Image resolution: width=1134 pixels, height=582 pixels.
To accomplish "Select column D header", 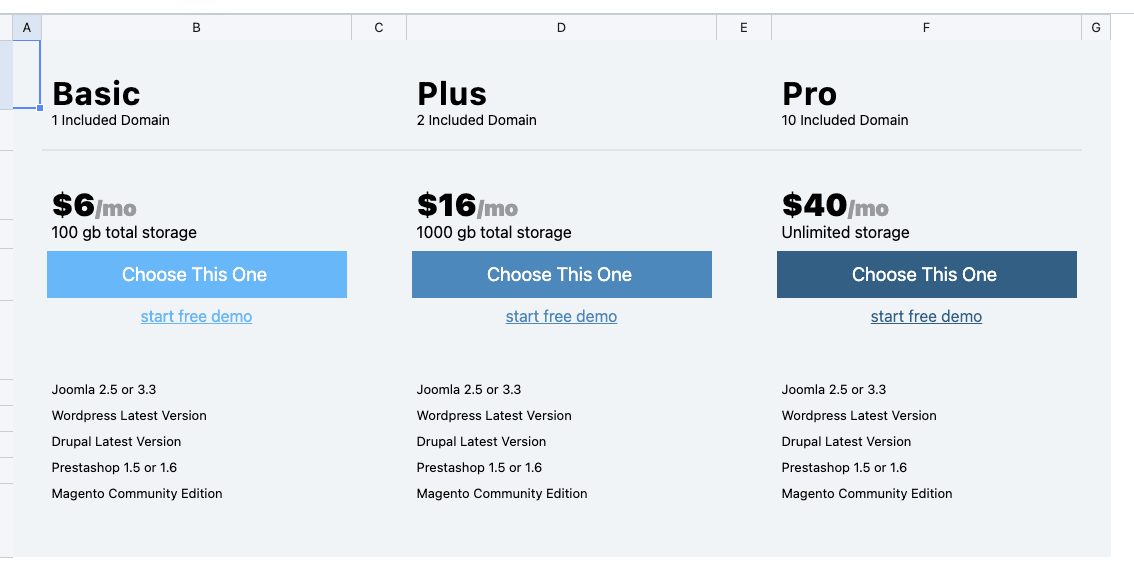I will [x=561, y=28].
